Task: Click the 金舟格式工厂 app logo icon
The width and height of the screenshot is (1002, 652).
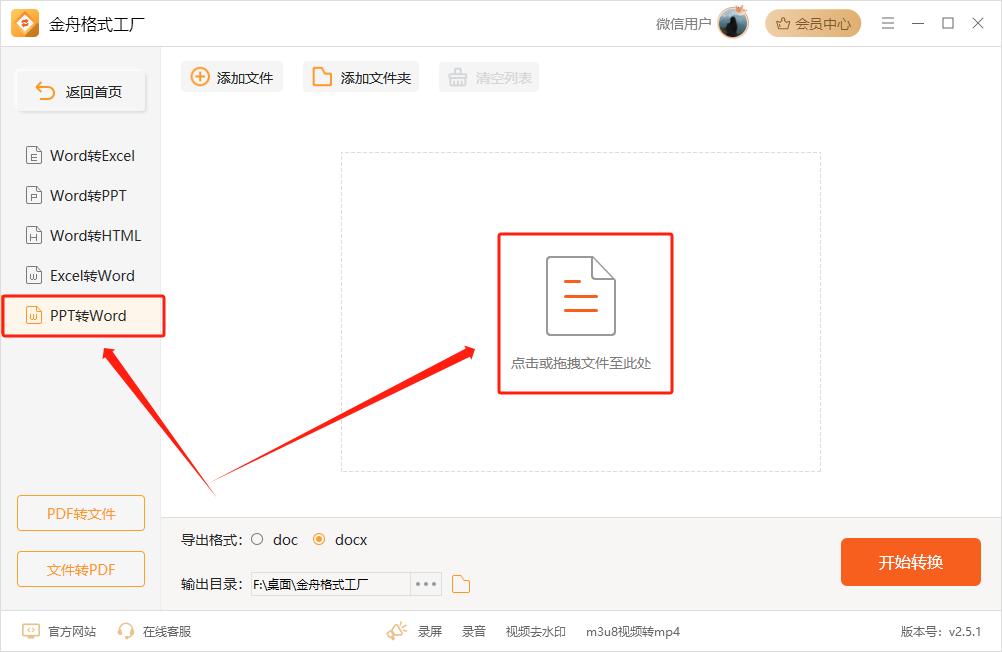Action: point(25,24)
